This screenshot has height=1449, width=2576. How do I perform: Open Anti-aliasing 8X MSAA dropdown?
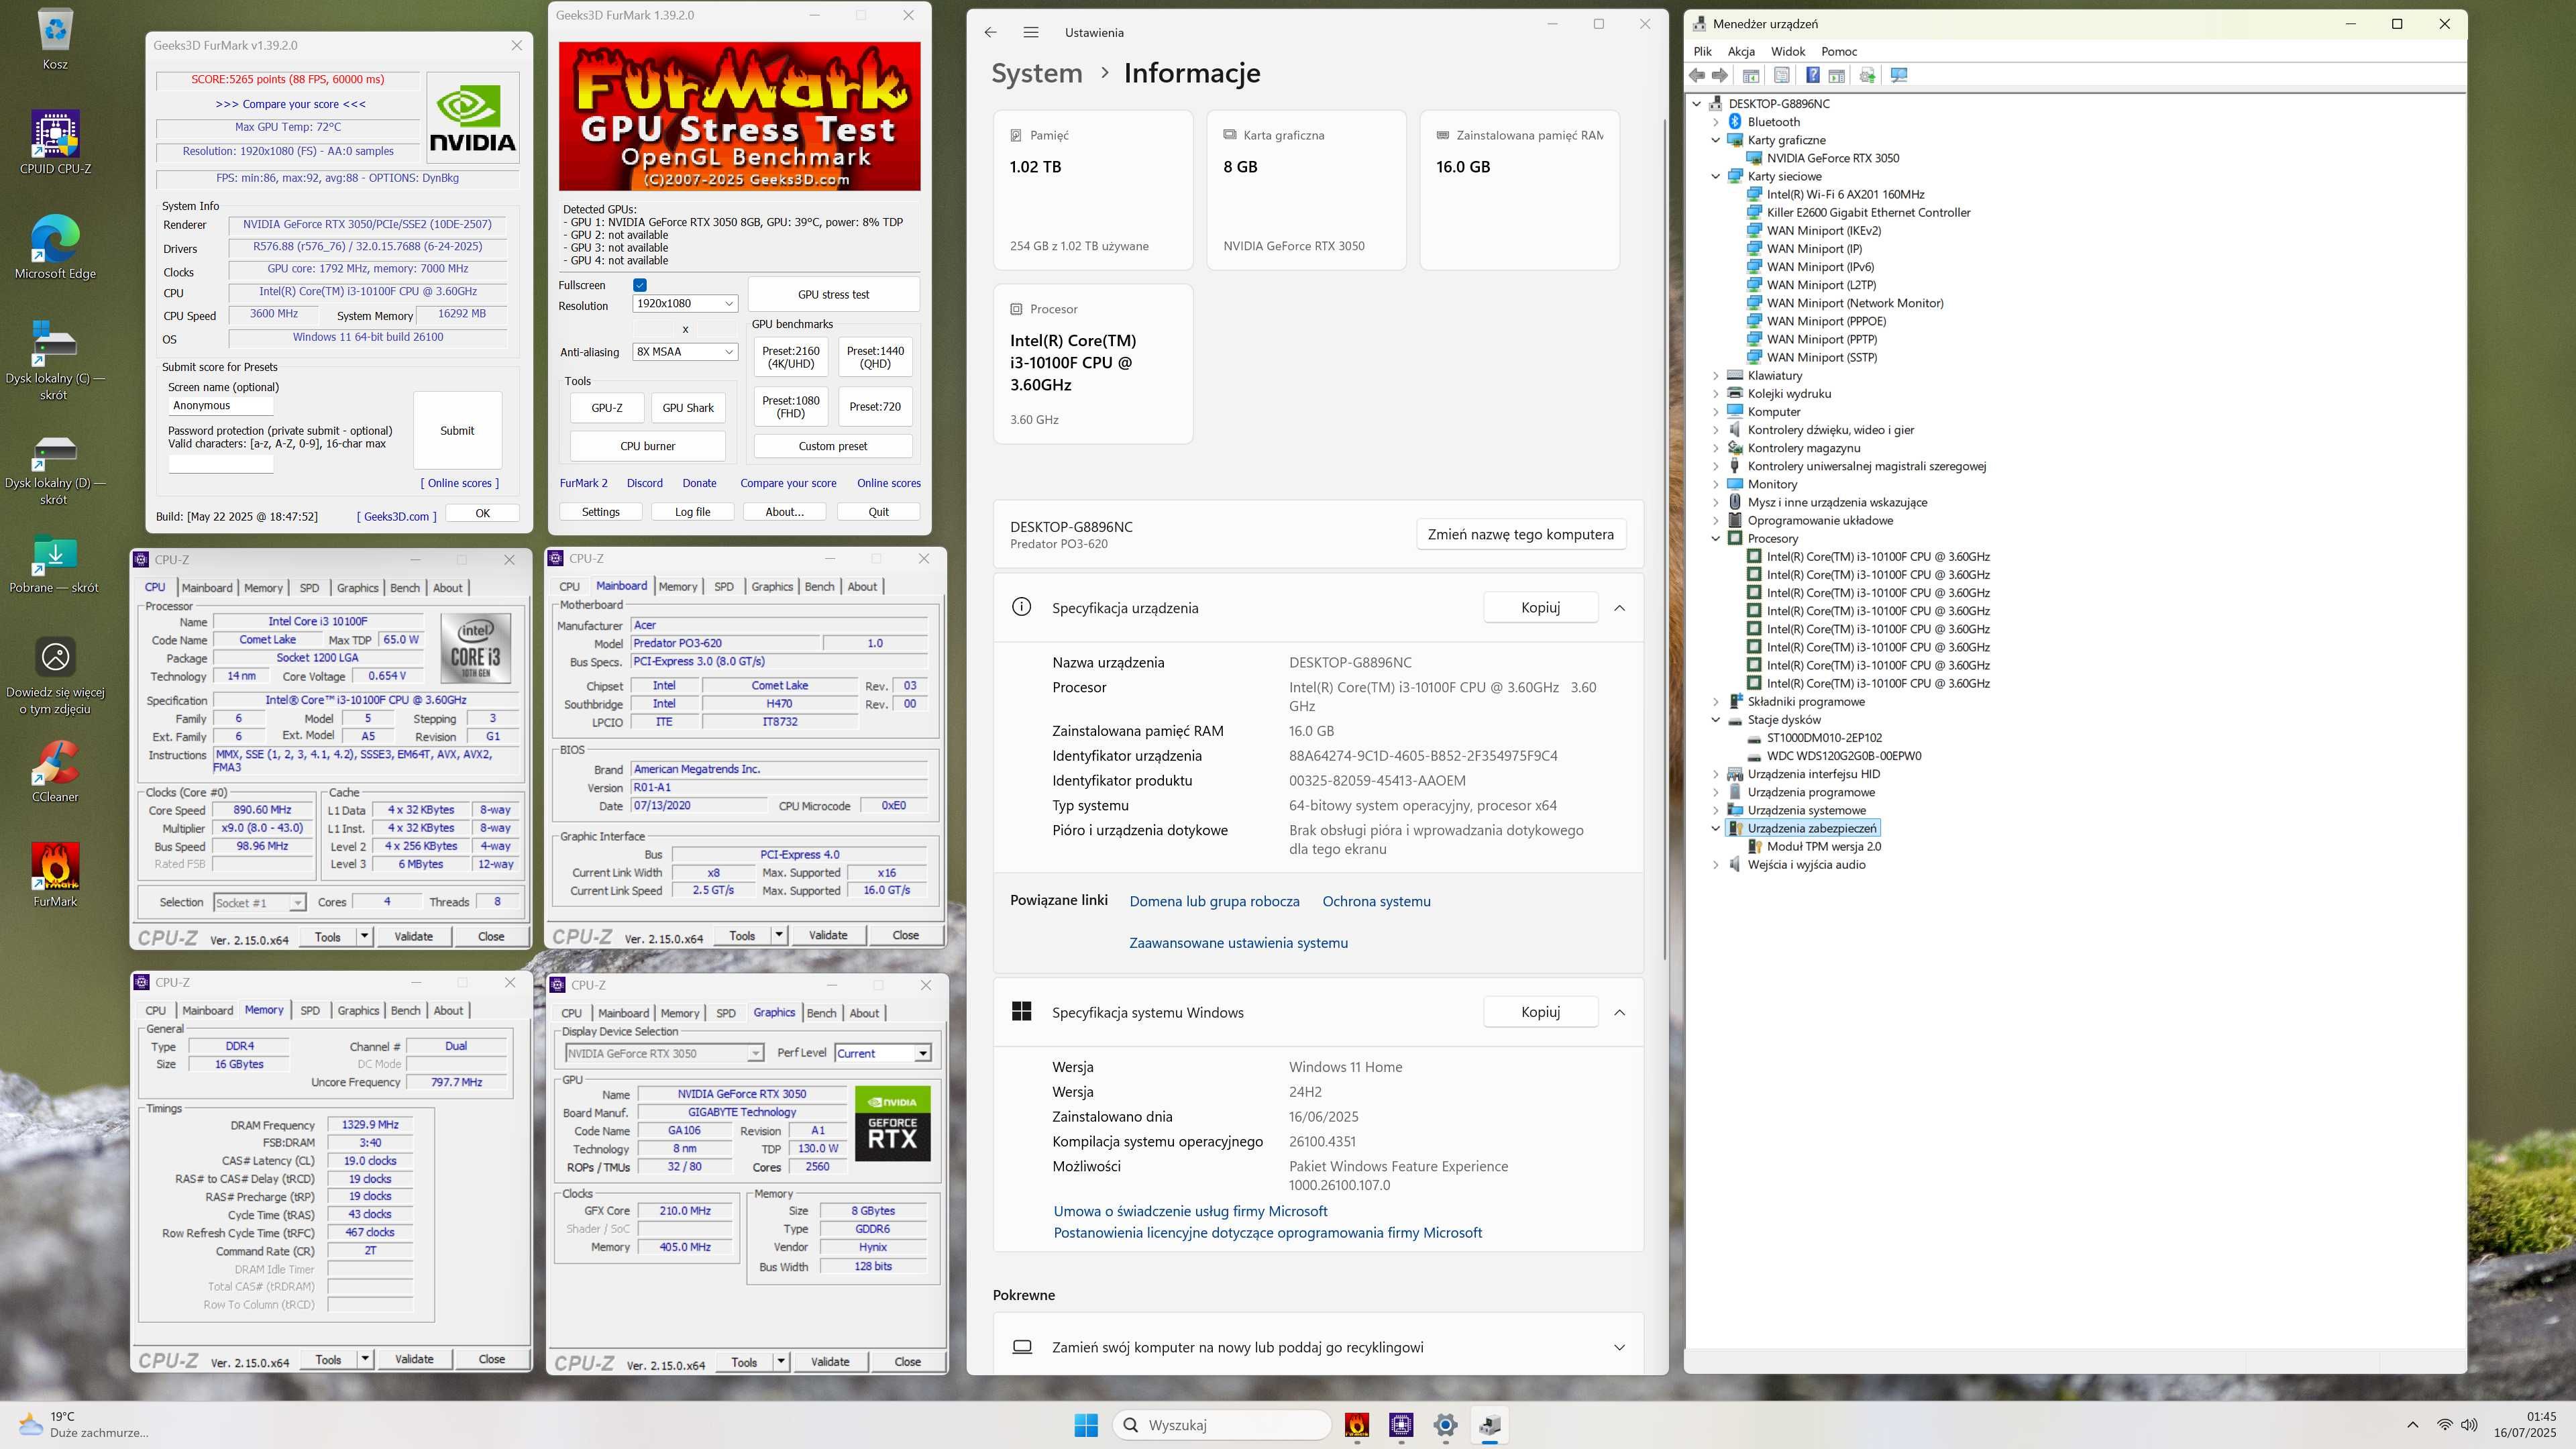[x=685, y=352]
